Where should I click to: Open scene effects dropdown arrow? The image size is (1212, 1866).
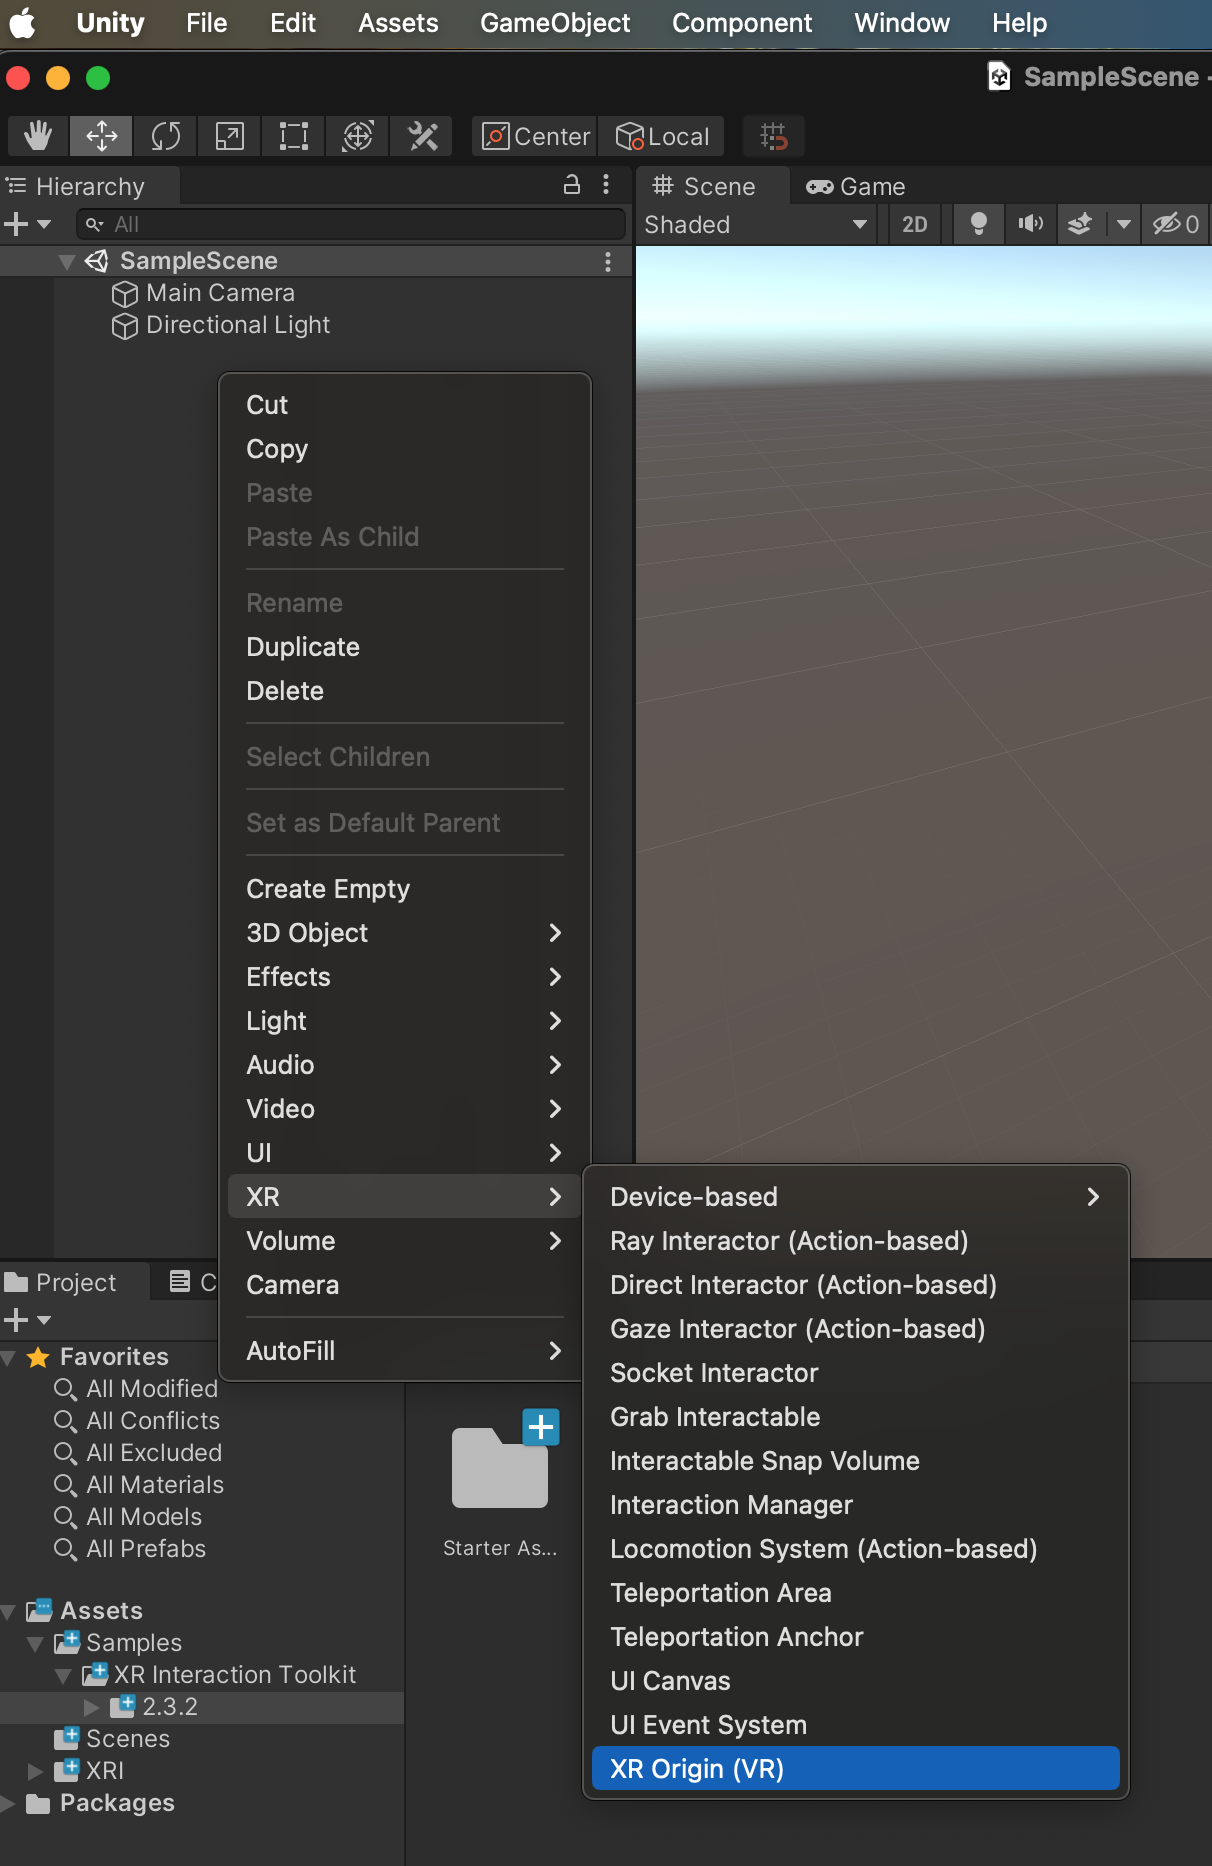[x=1124, y=225]
